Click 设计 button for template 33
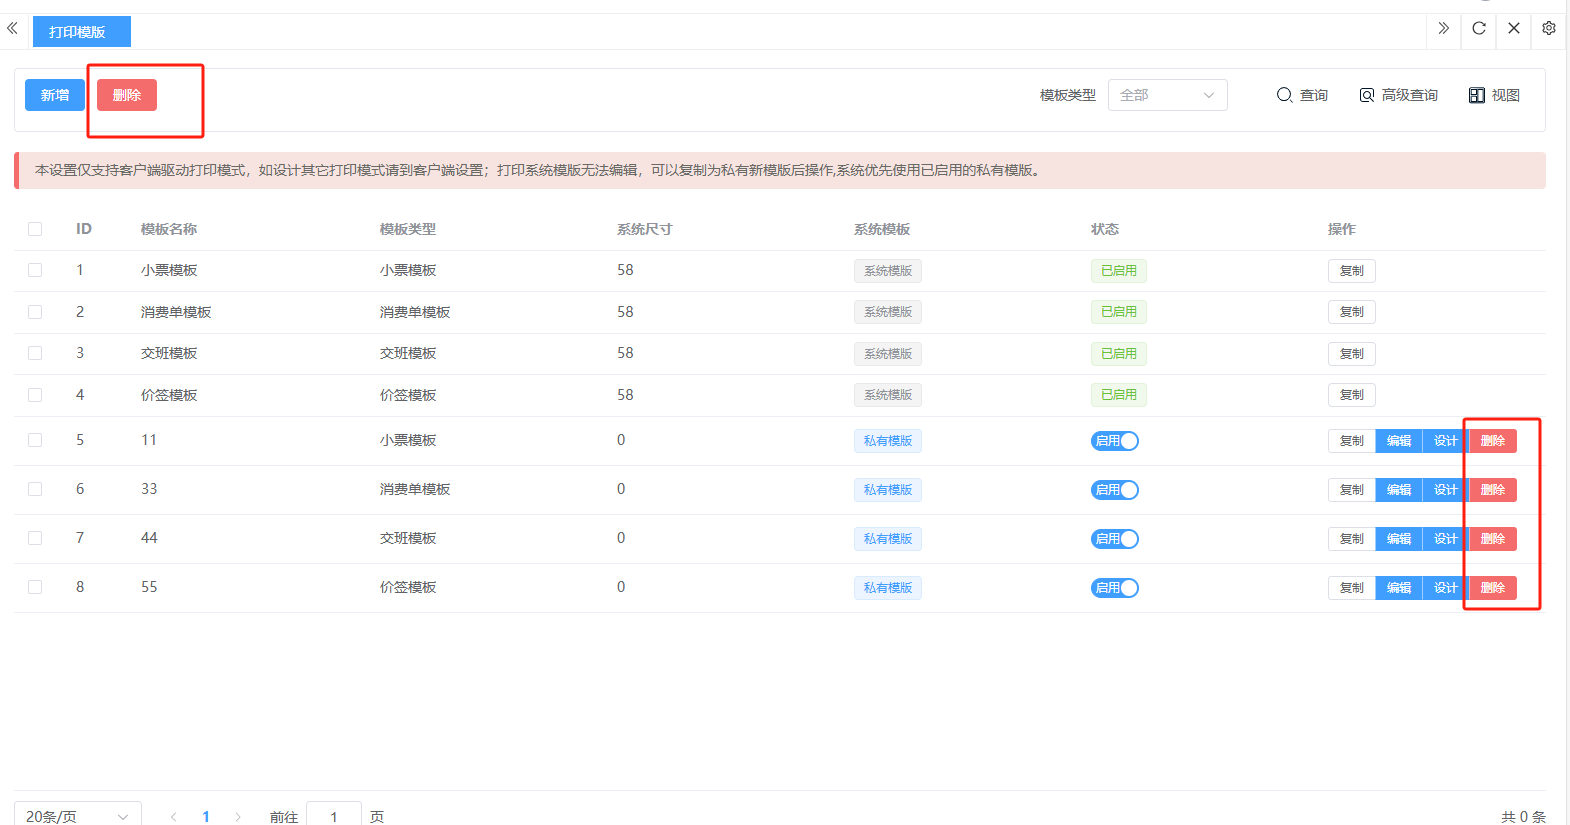Screen dimensions: 1570x825 pos(1445,490)
